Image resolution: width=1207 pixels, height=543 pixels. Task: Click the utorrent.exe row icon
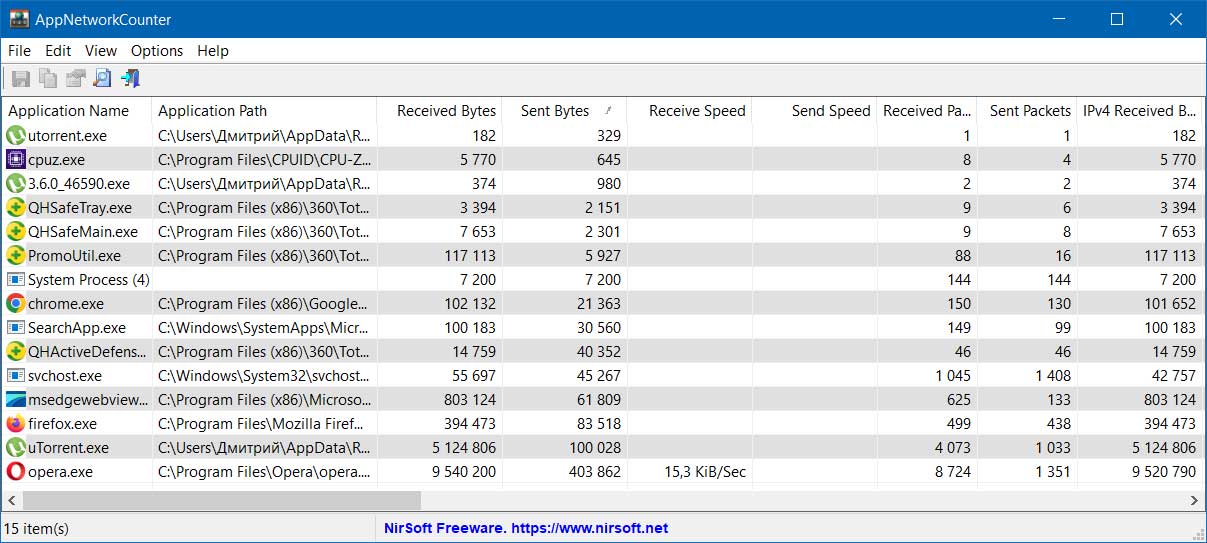pos(15,135)
